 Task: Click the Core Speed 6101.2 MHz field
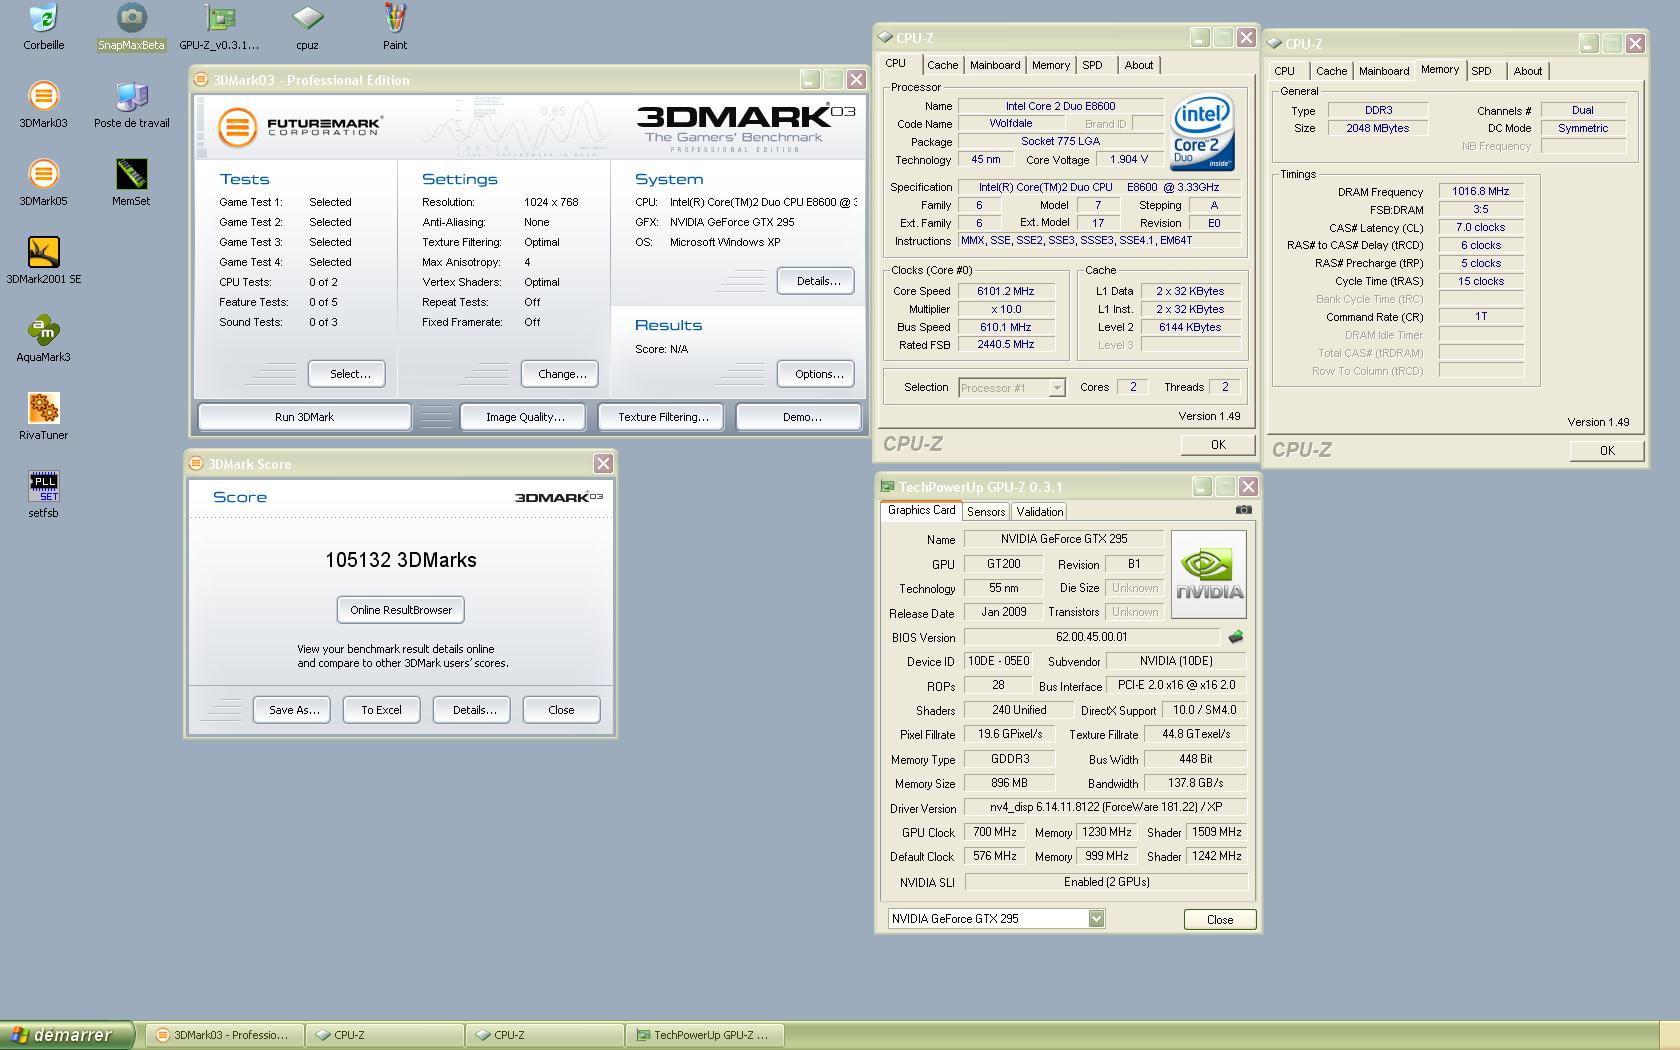[1006, 291]
